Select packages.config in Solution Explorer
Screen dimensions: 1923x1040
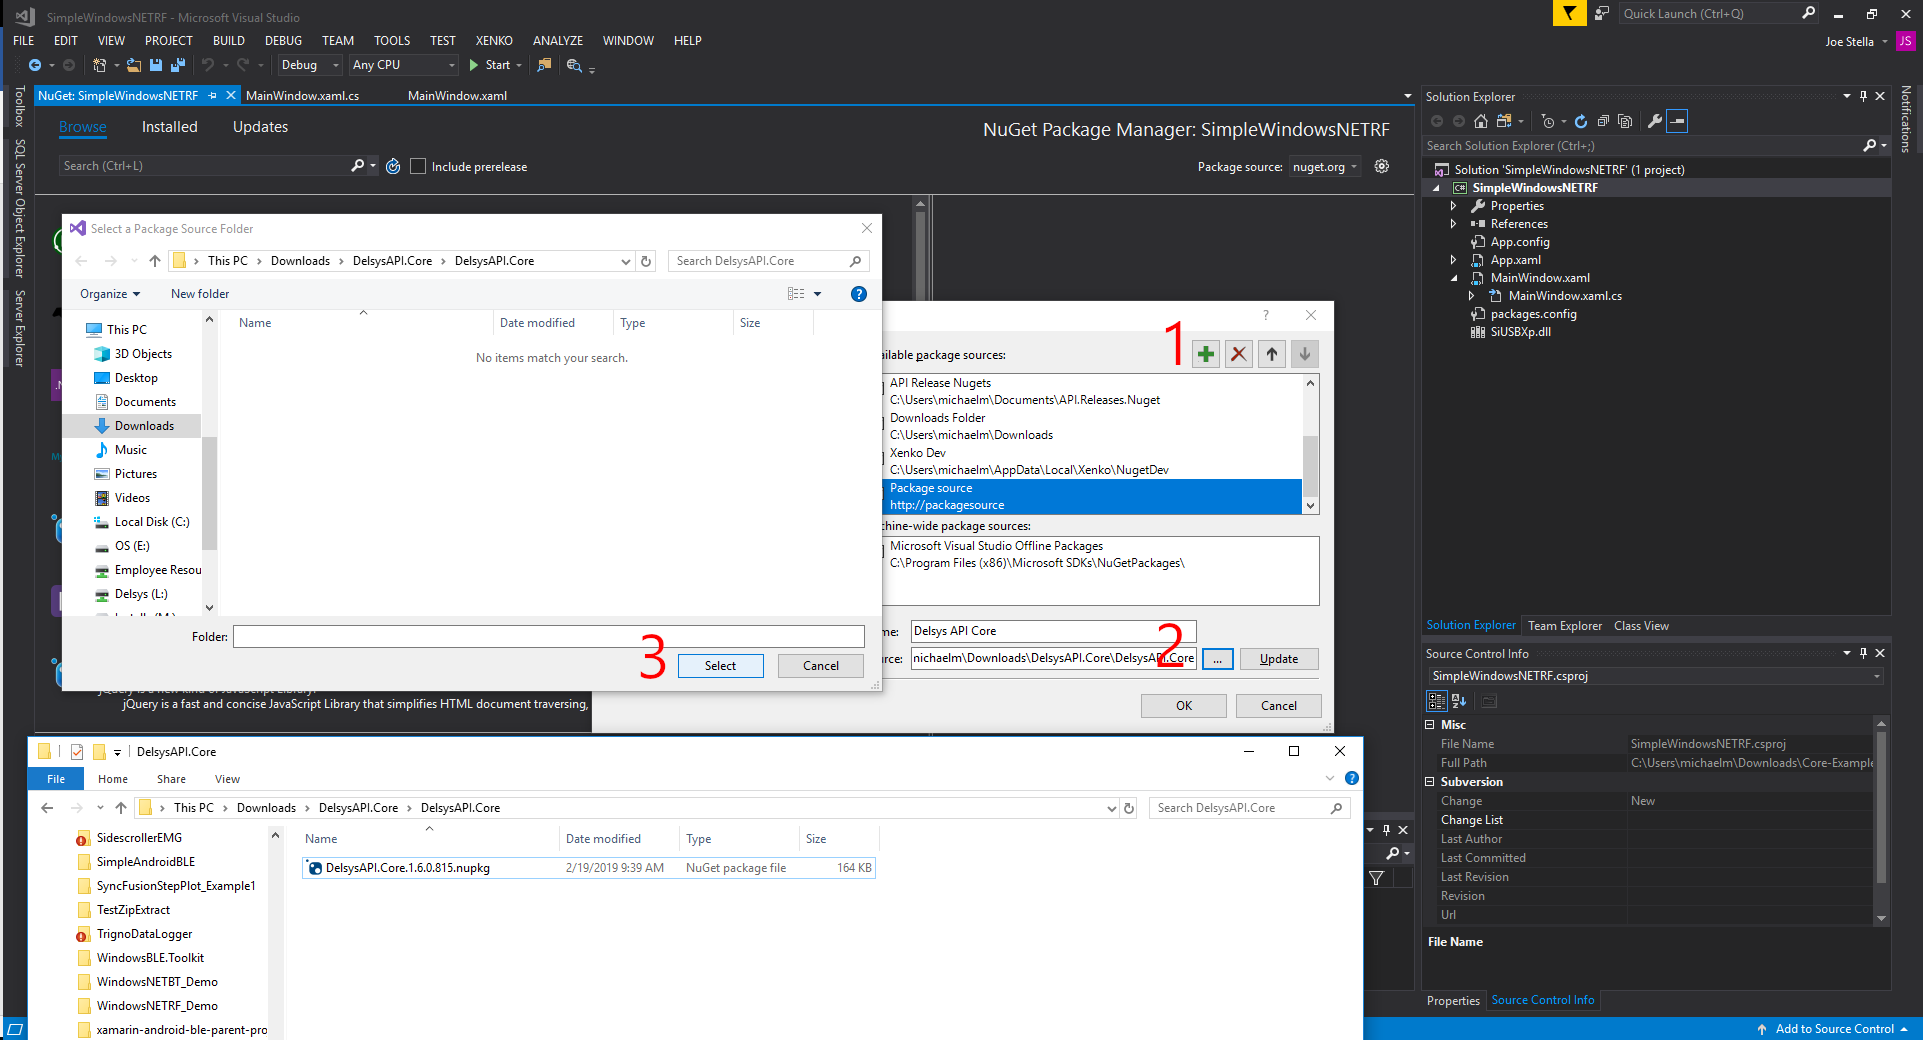point(1533,314)
